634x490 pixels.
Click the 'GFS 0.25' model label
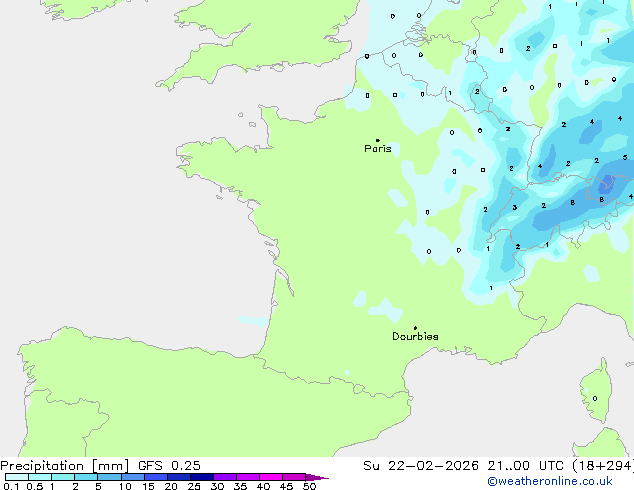point(169,466)
